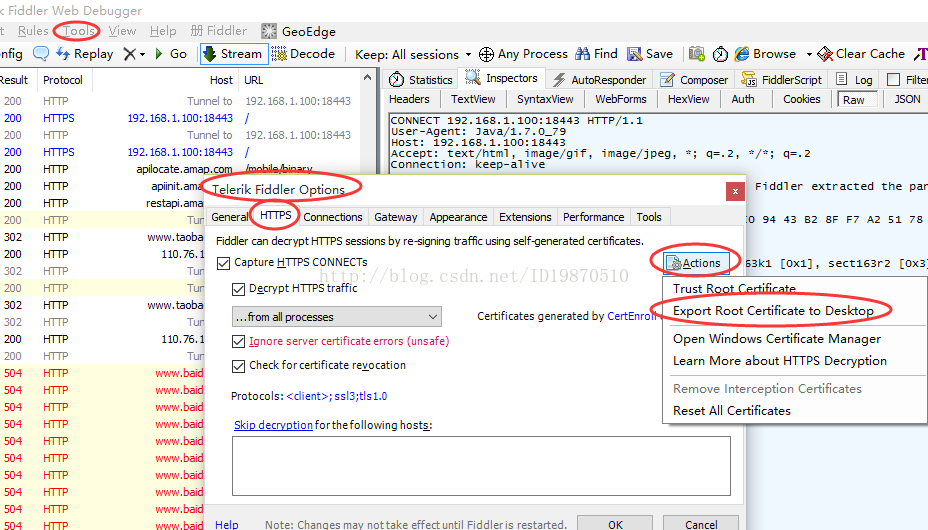The height and width of the screenshot is (530, 928).
Task: Toggle Decrypt HTTPS traffic checkbox
Action: pyautogui.click(x=239, y=289)
